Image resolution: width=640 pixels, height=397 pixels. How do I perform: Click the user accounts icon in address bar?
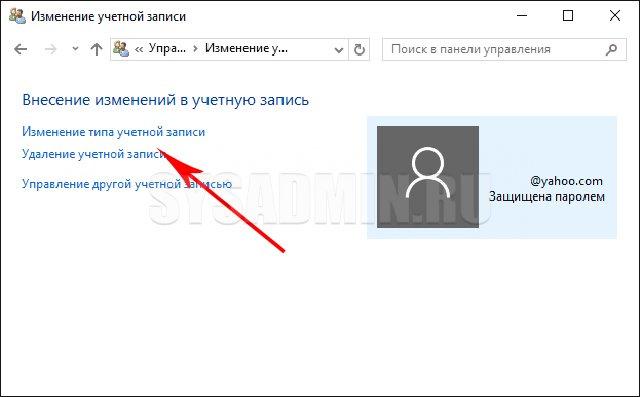pyautogui.click(x=121, y=49)
